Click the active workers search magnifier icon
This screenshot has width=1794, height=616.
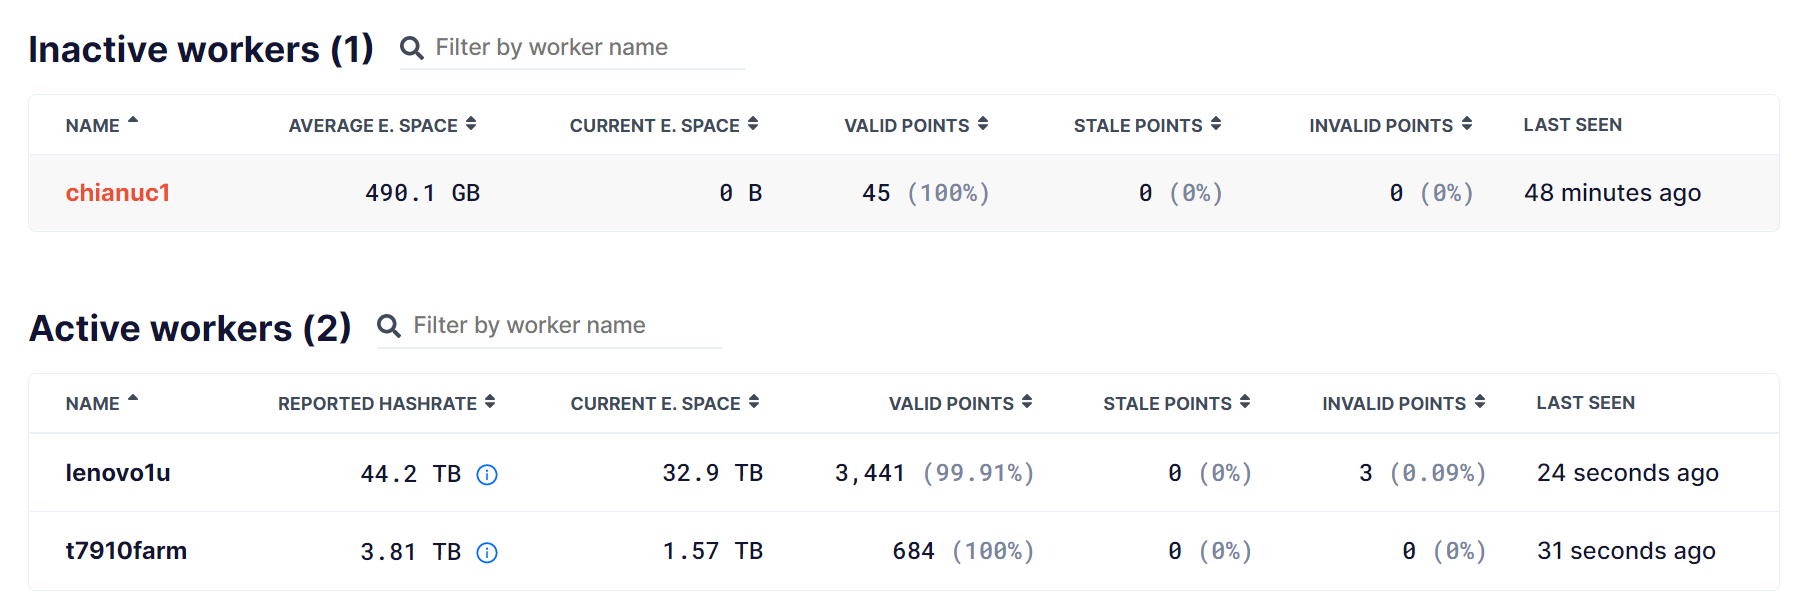click(x=389, y=326)
